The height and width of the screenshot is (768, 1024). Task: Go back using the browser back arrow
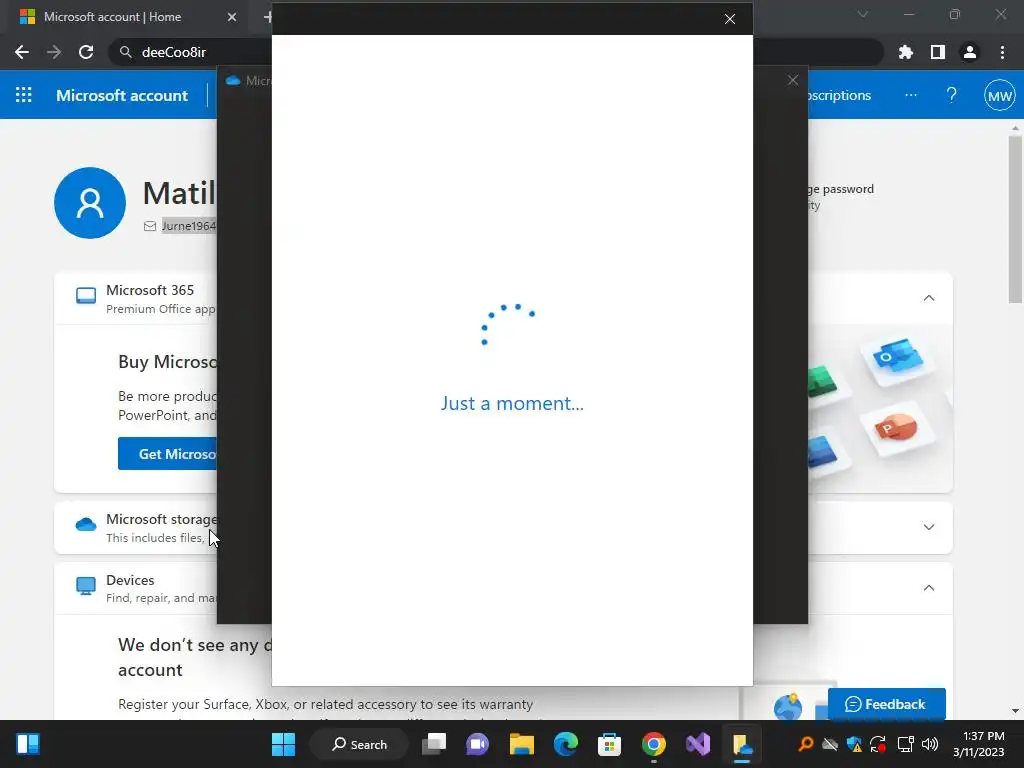22,52
